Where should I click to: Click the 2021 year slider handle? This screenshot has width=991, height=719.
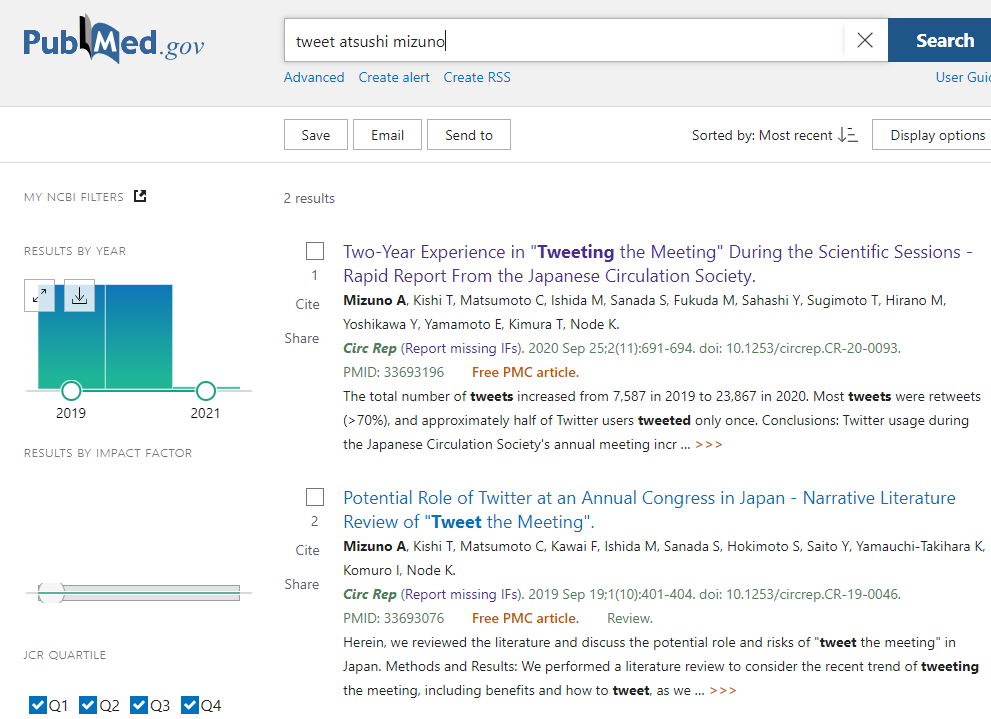206,391
